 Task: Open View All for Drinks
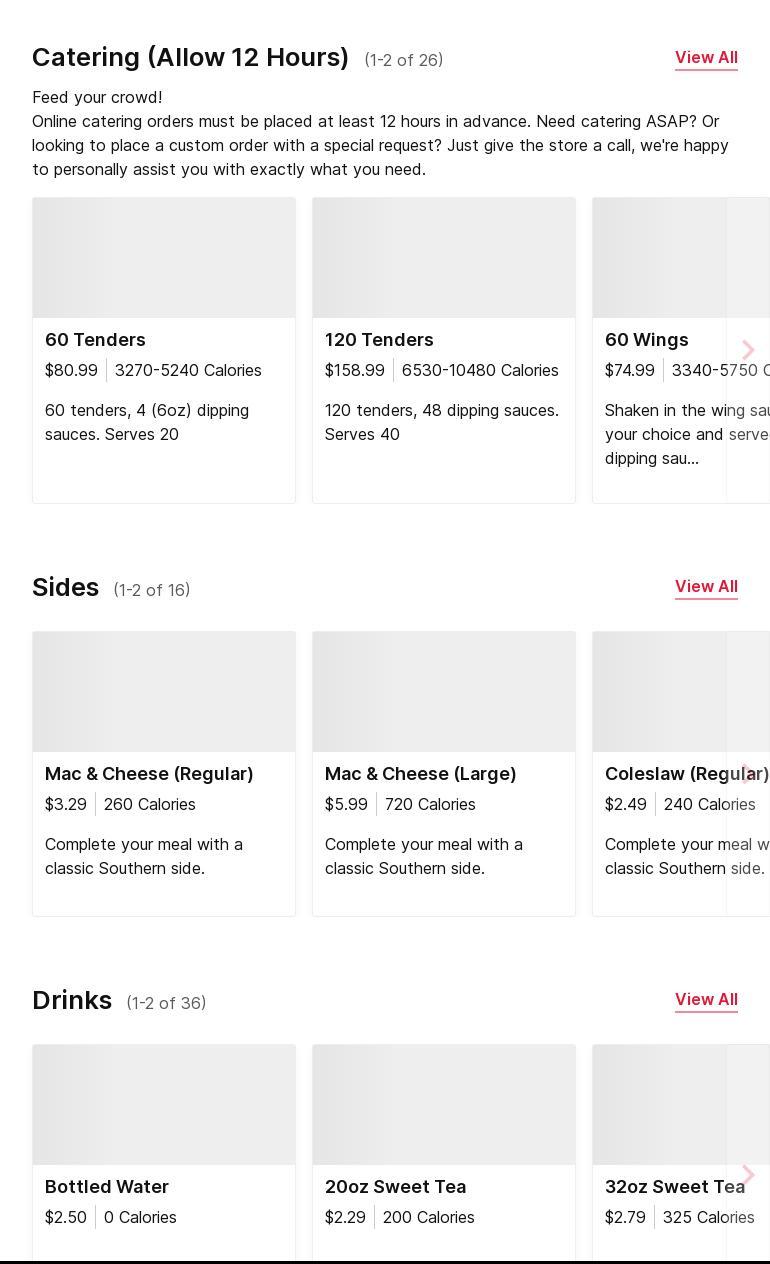706,1000
